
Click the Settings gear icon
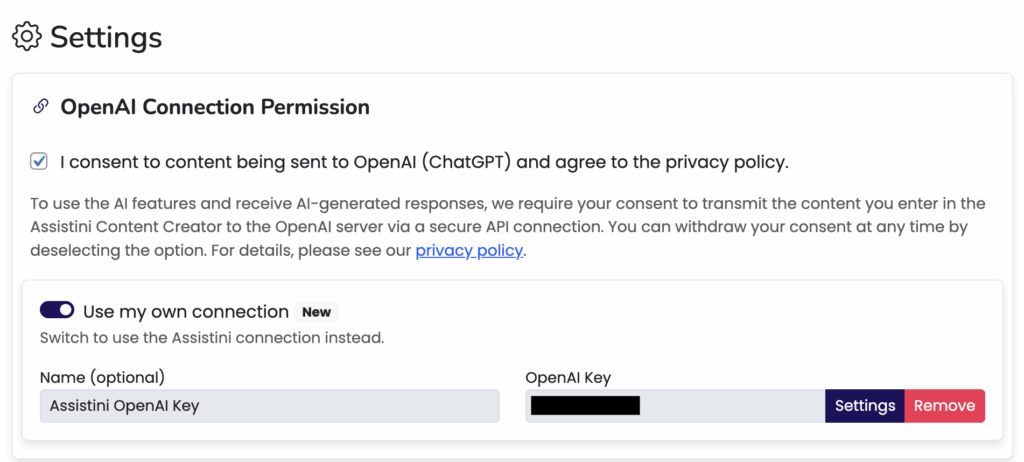tap(26, 37)
